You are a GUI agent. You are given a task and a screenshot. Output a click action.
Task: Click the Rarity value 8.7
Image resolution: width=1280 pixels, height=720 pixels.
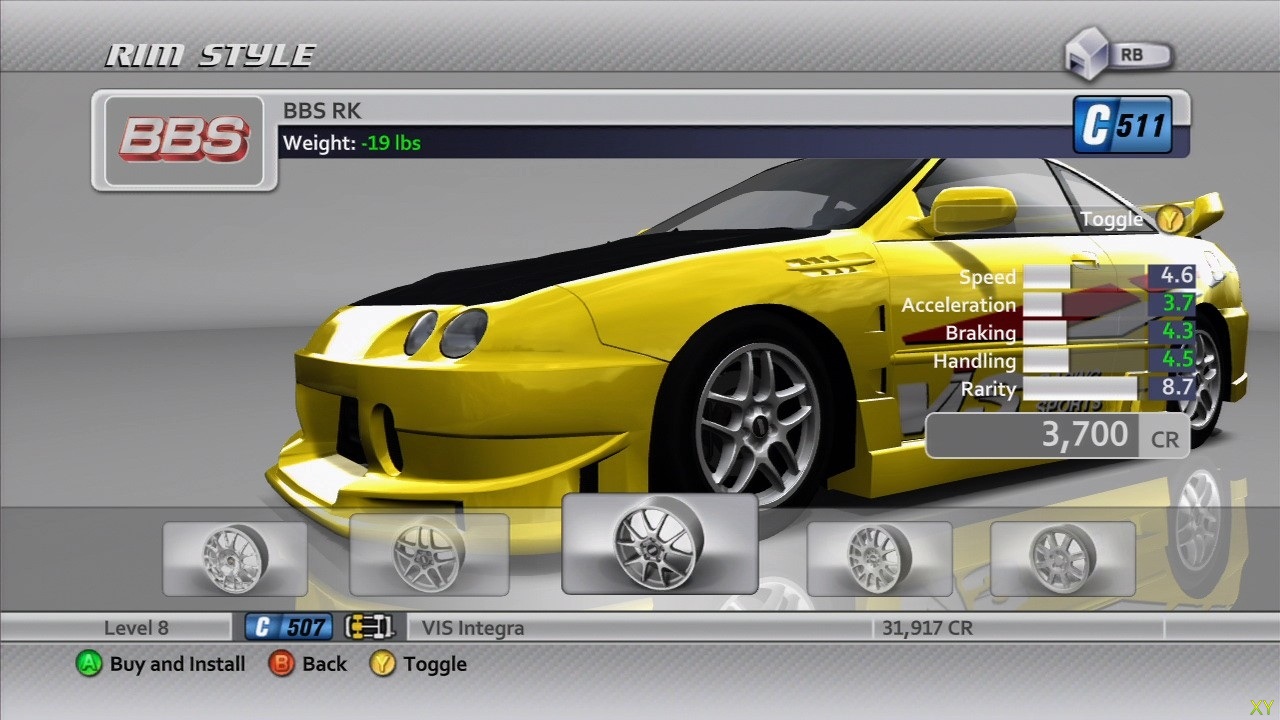pos(1177,389)
